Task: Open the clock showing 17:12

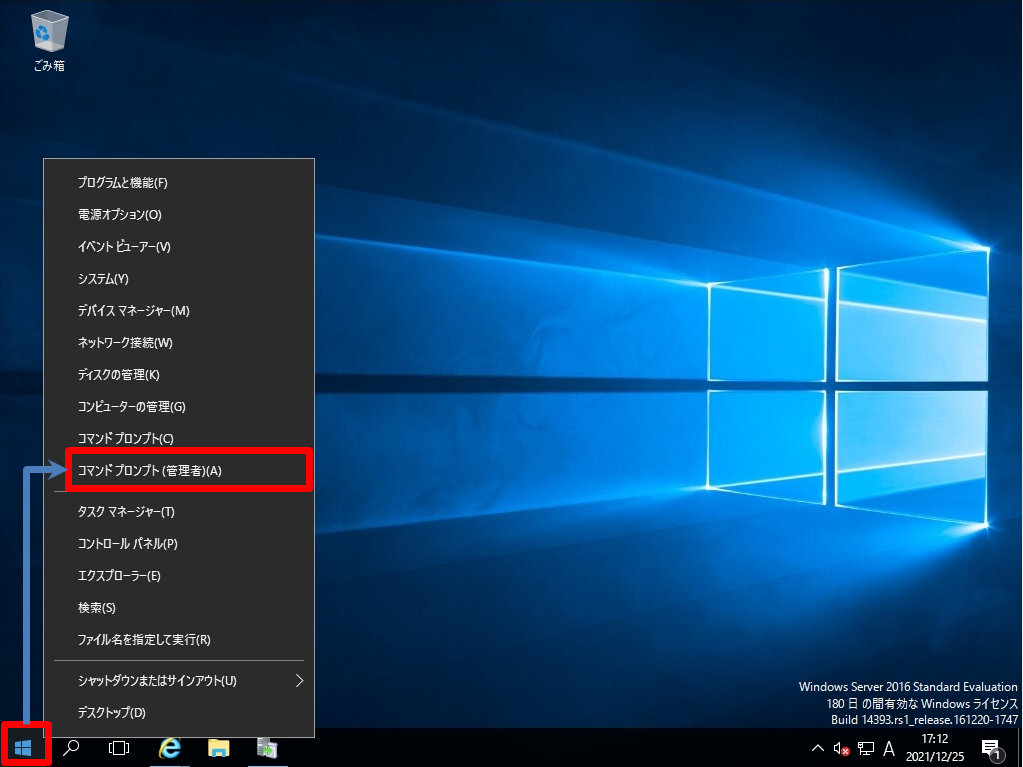Action: [x=935, y=747]
